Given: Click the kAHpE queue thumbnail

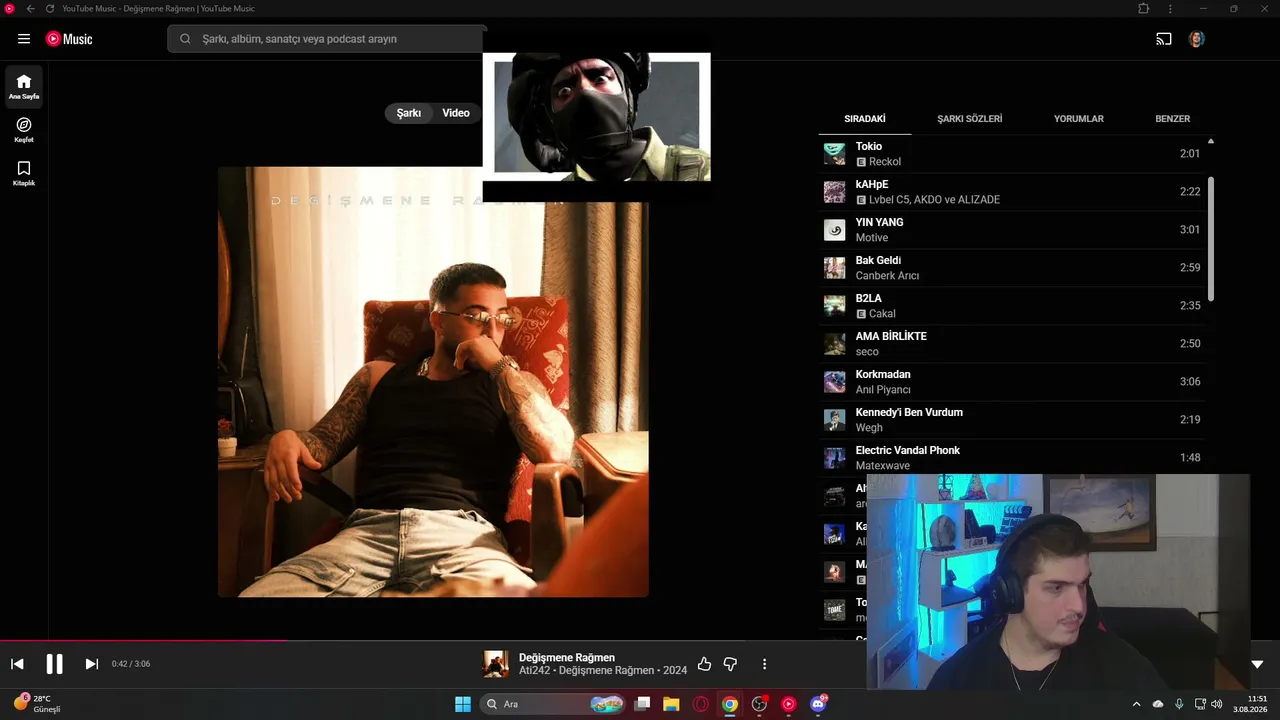Looking at the screenshot, I should [834, 192].
